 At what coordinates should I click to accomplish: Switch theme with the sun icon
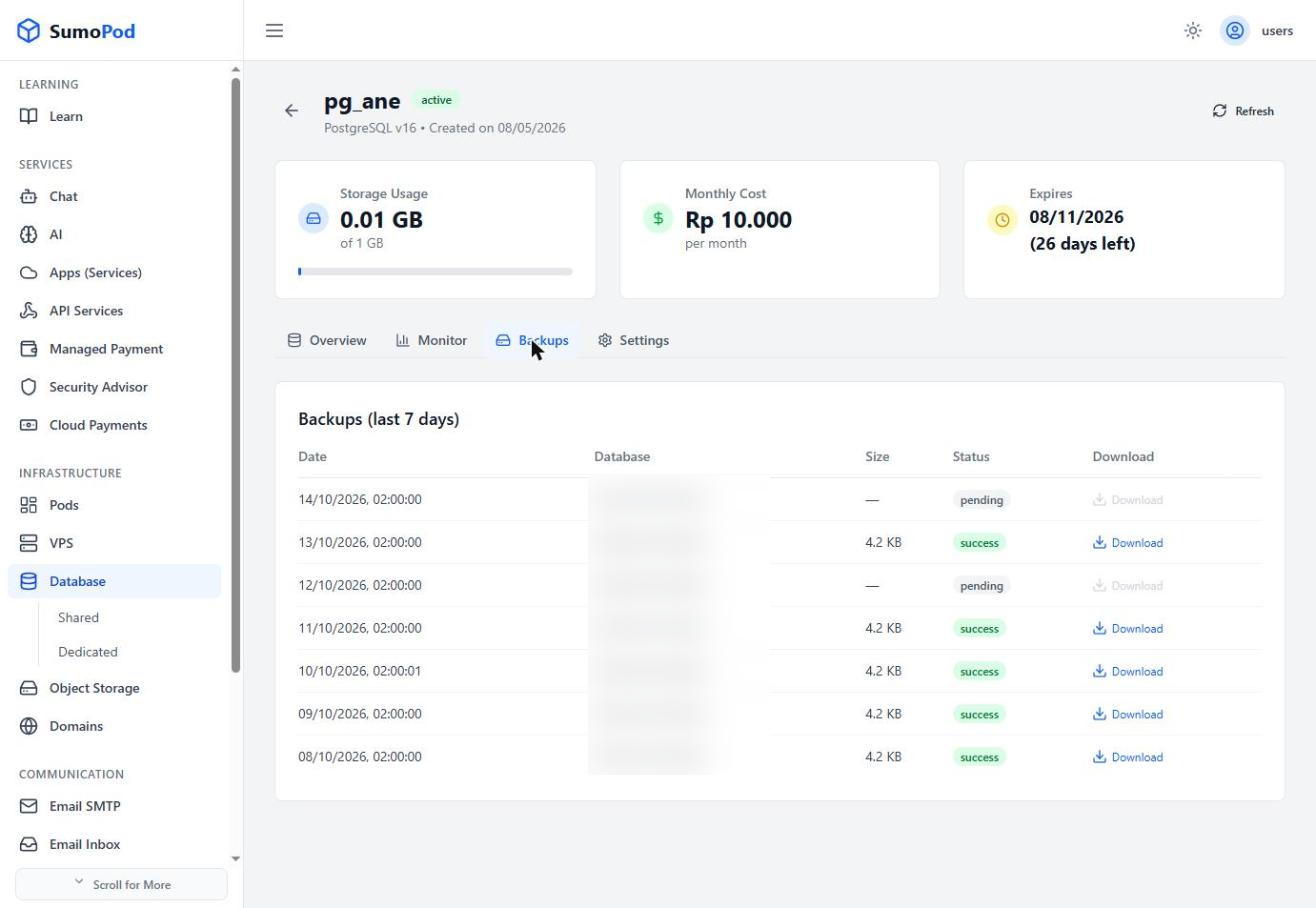(1193, 31)
